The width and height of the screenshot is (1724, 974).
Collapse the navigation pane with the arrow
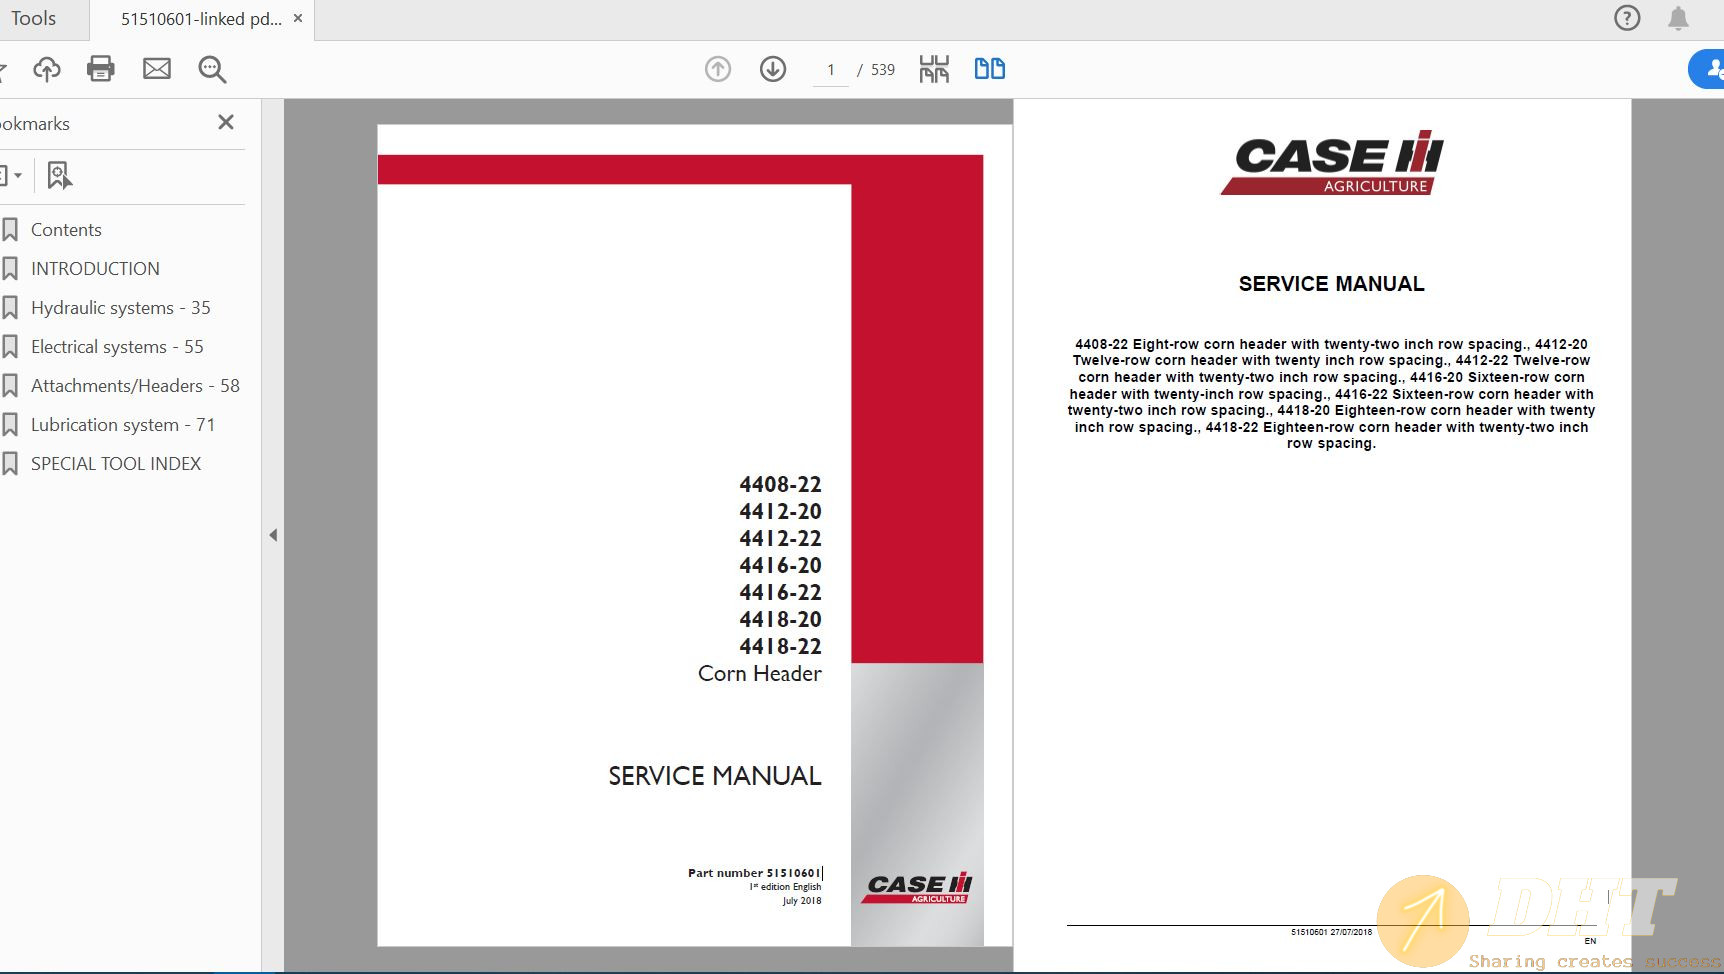(273, 535)
